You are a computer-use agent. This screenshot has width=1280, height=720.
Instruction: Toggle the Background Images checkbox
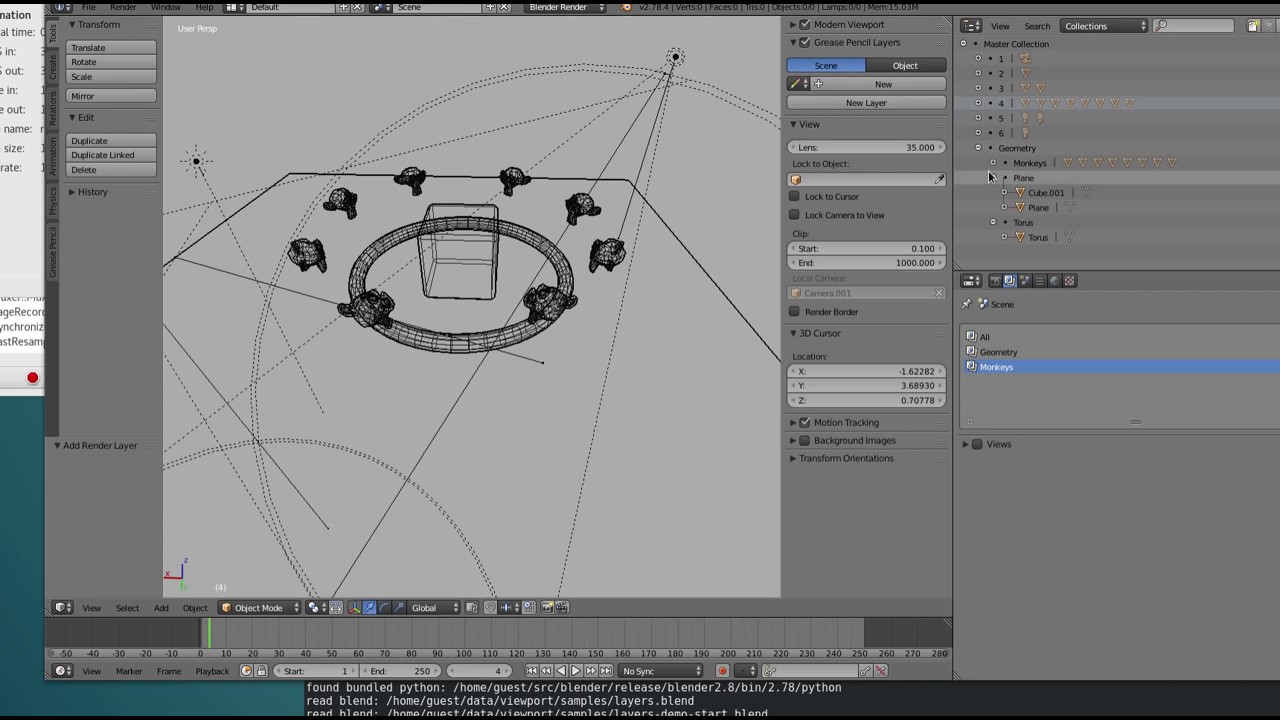coord(805,441)
